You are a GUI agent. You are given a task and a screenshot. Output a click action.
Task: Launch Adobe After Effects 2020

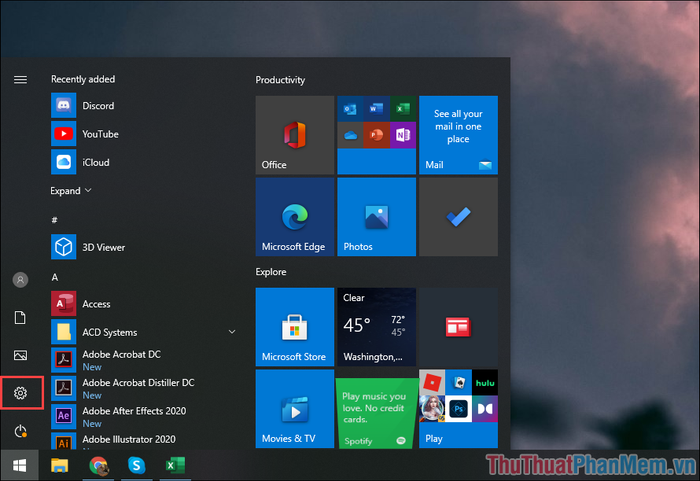tap(143, 417)
